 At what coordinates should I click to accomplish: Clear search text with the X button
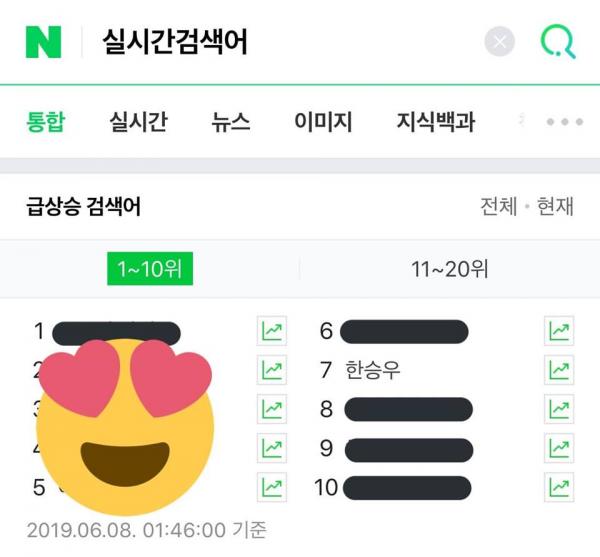pos(499,41)
